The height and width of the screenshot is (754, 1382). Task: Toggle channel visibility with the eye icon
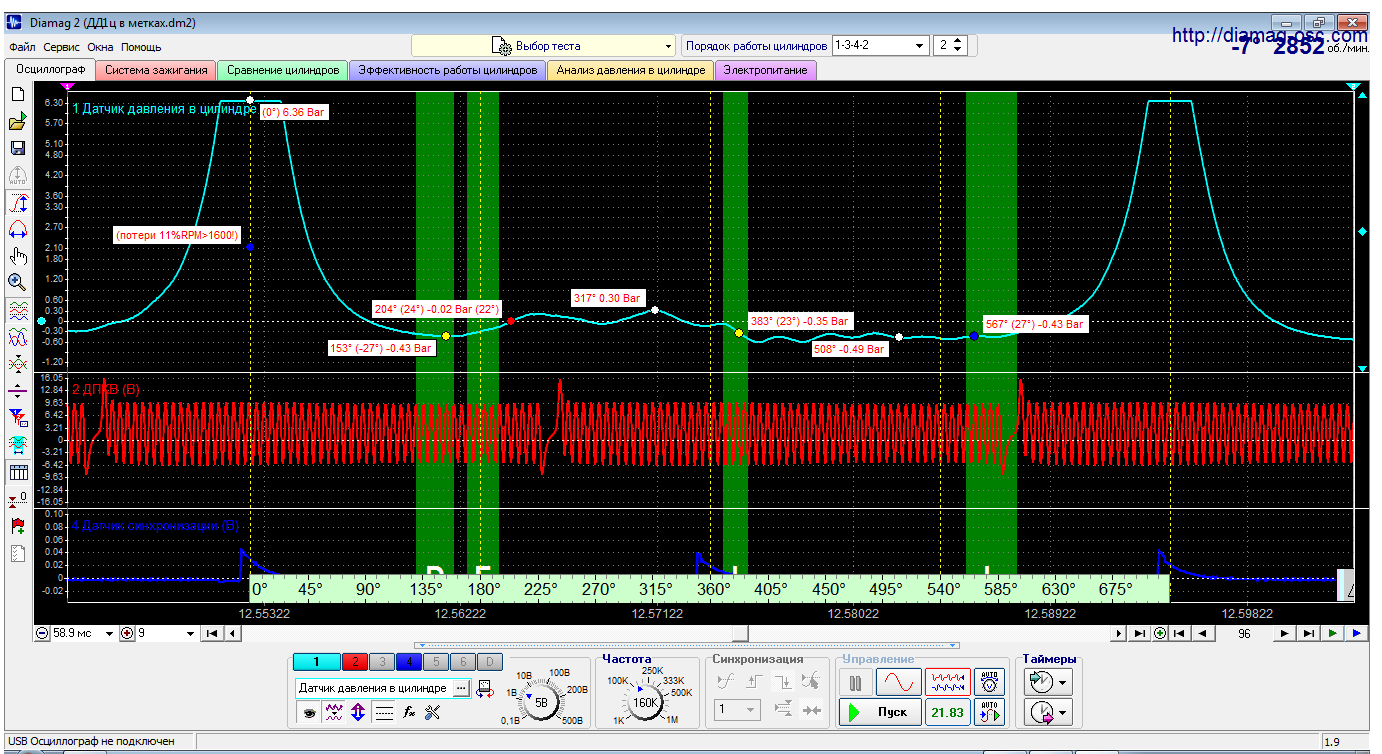(x=310, y=712)
